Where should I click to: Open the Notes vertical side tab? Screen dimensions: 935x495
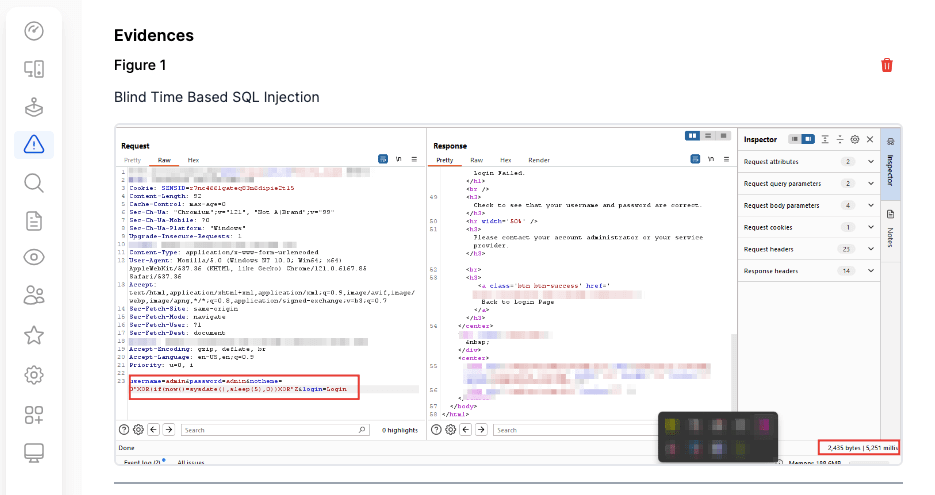(890, 229)
